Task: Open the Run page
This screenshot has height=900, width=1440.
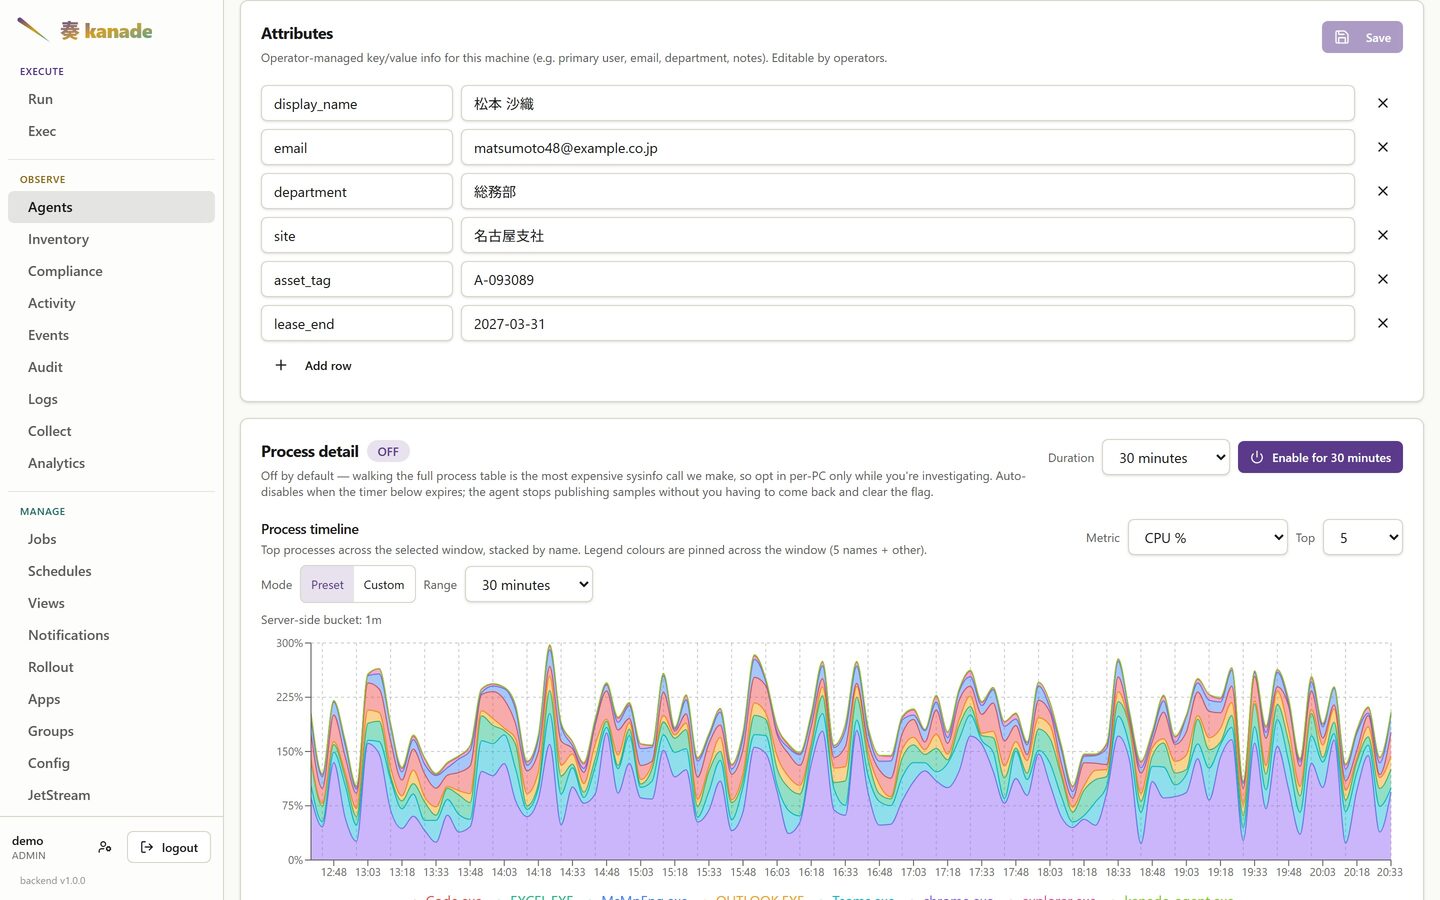Action: (x=111, y=99)
